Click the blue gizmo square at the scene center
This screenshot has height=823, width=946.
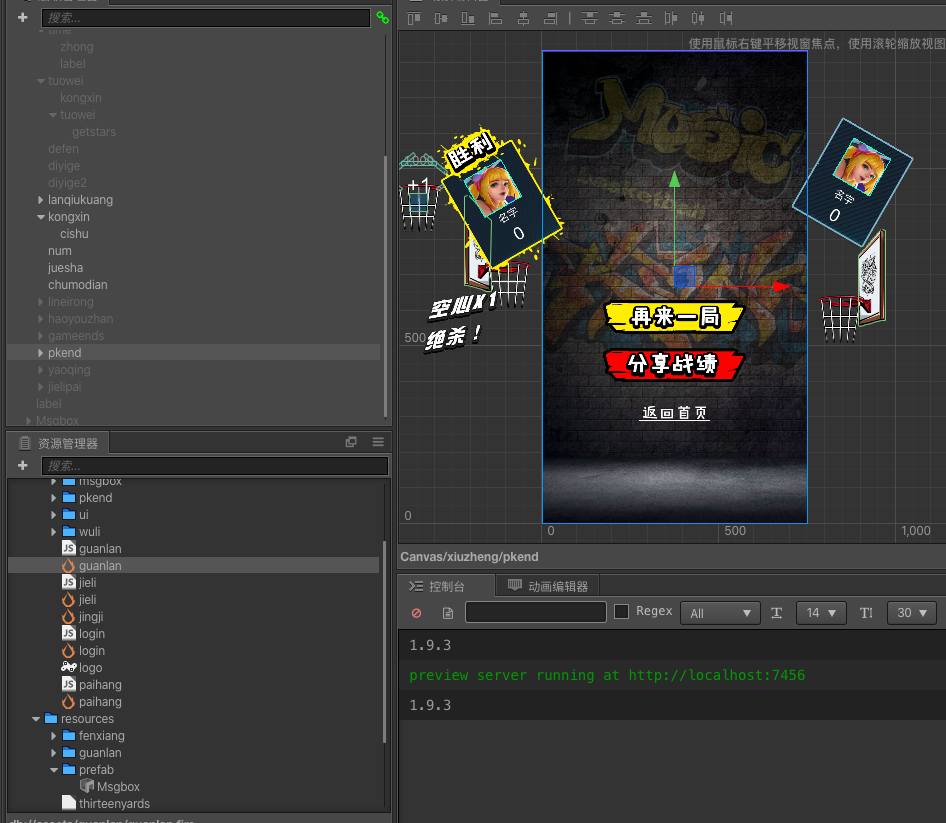click(x=684, y=277)
